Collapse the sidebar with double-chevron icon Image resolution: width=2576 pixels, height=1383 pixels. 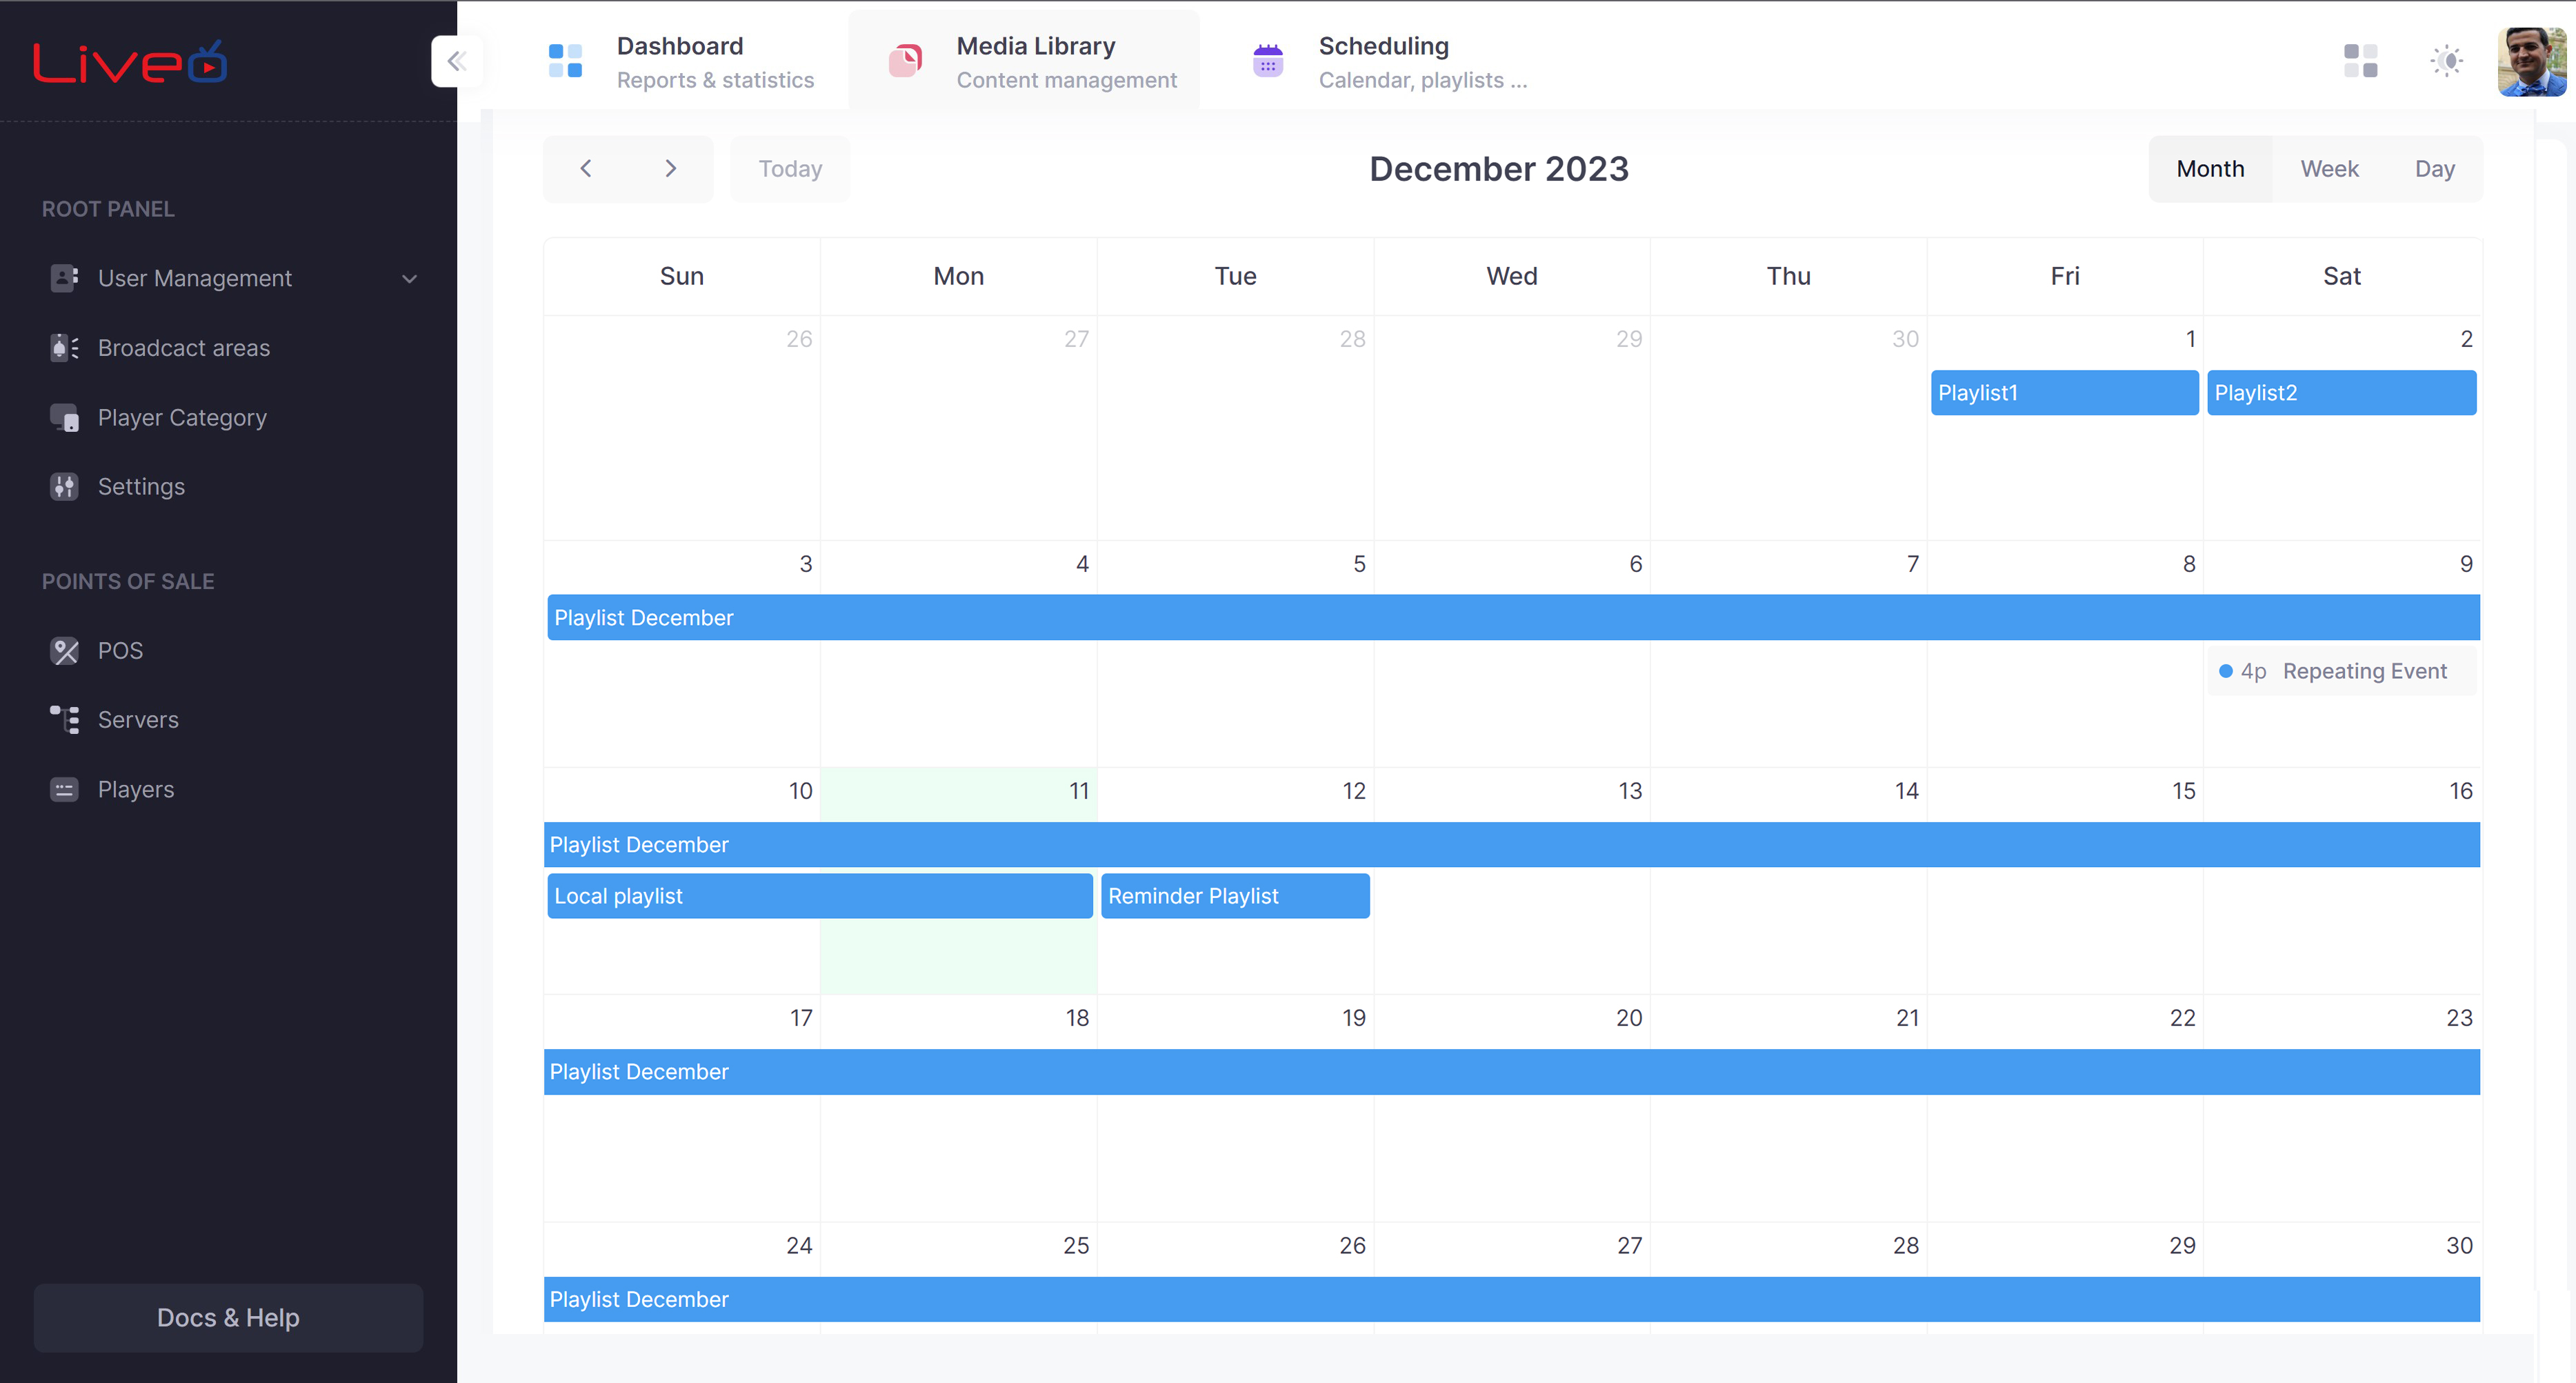pyautogui.click(x=457, y=61)
